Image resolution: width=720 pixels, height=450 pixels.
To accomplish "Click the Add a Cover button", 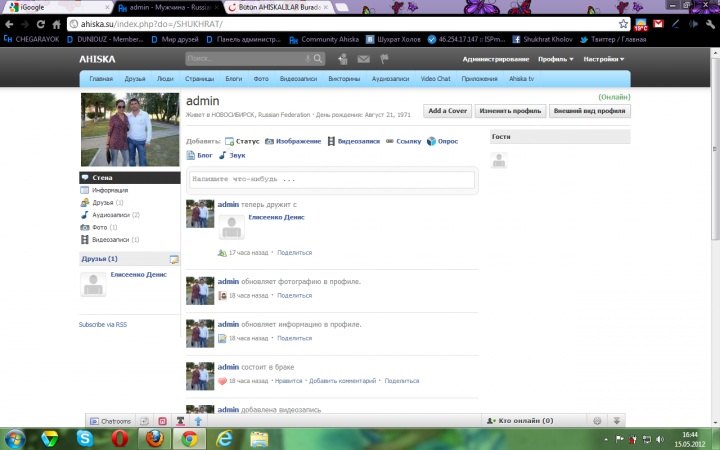I will 447,110.
